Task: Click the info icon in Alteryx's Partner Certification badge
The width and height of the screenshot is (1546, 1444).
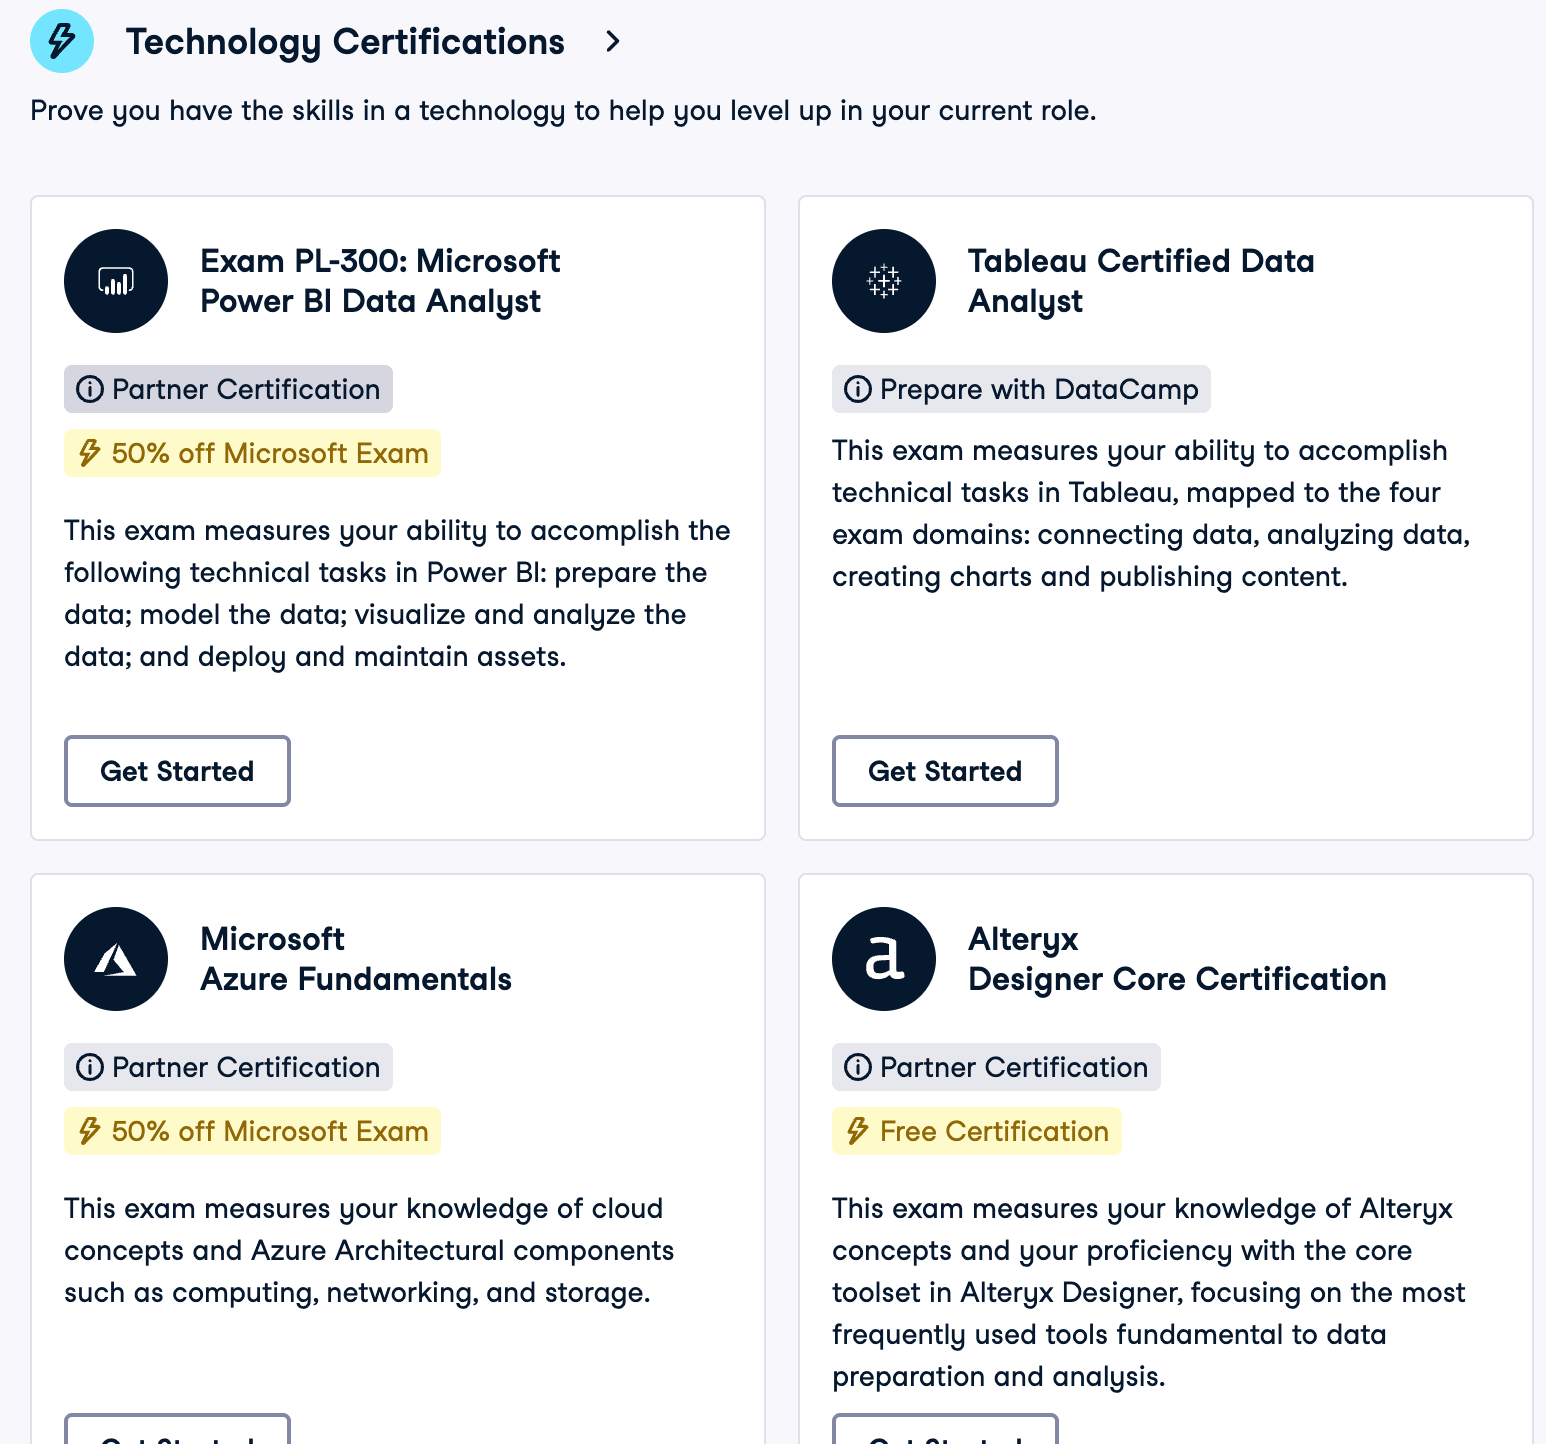Action: pos(858,1067)
